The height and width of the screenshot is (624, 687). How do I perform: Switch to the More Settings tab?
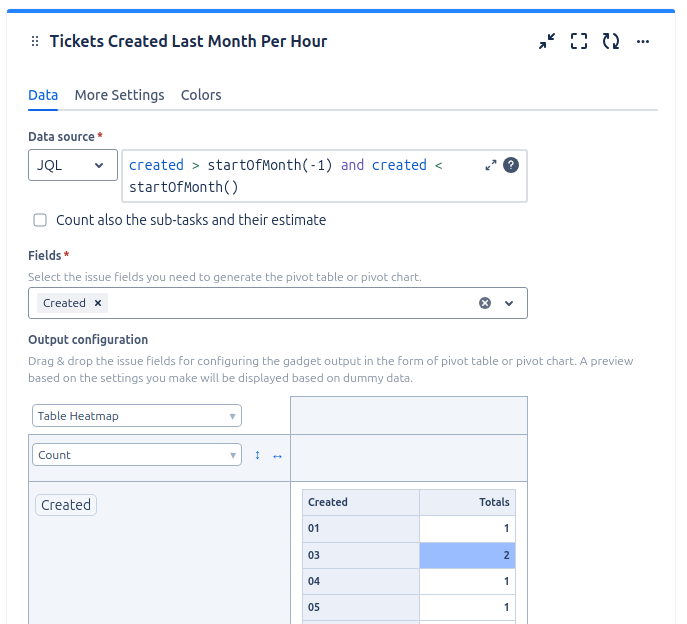tap(119, 95)
